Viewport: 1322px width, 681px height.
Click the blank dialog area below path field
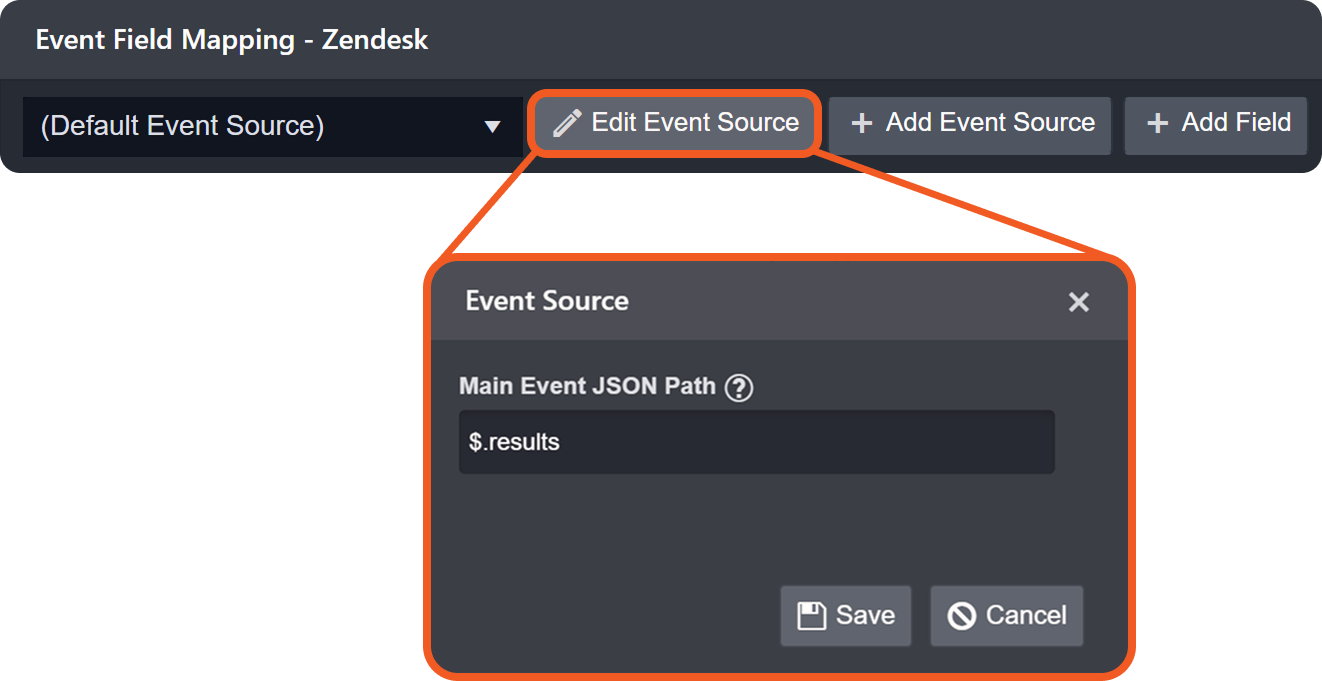[x=756, y=525]
